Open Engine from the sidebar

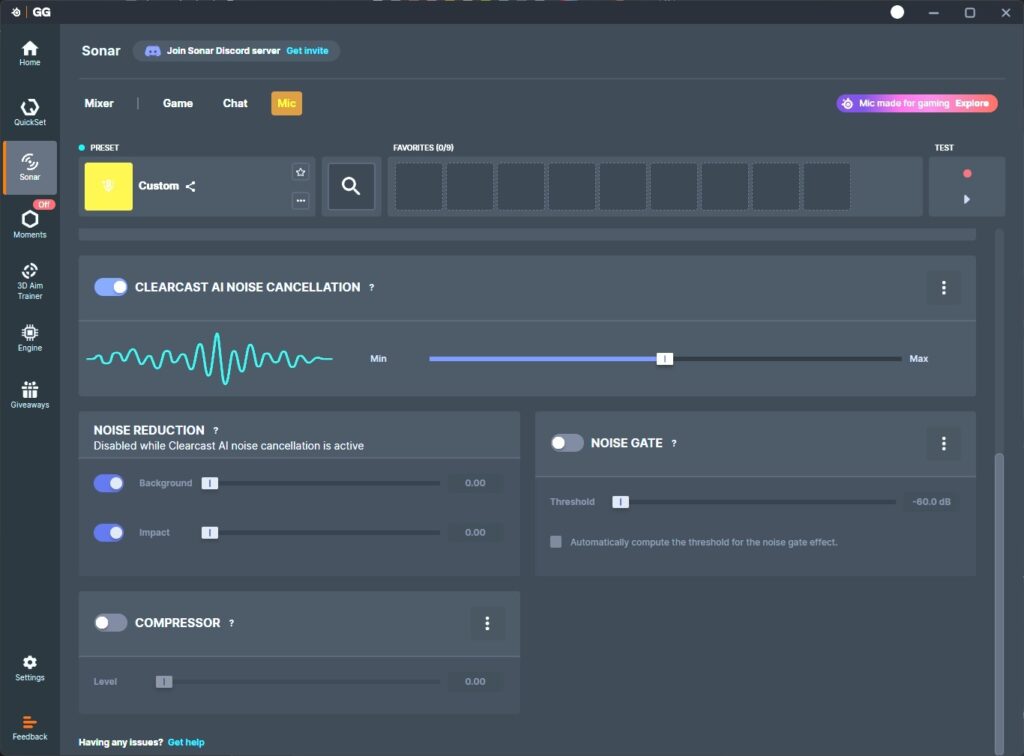29,338
